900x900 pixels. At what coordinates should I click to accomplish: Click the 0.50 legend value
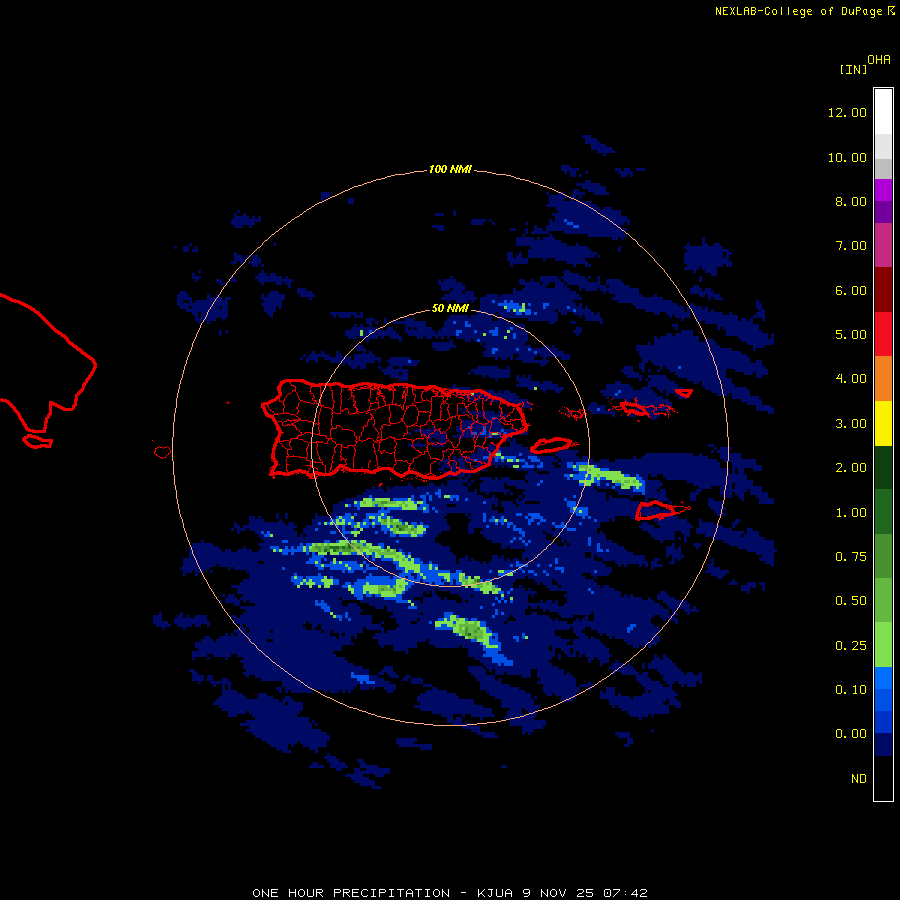coord(851,601)
